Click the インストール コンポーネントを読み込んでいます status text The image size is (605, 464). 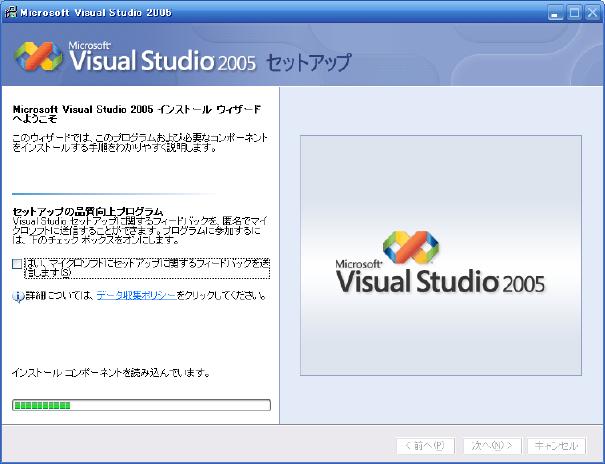click(x=111, y=373)
